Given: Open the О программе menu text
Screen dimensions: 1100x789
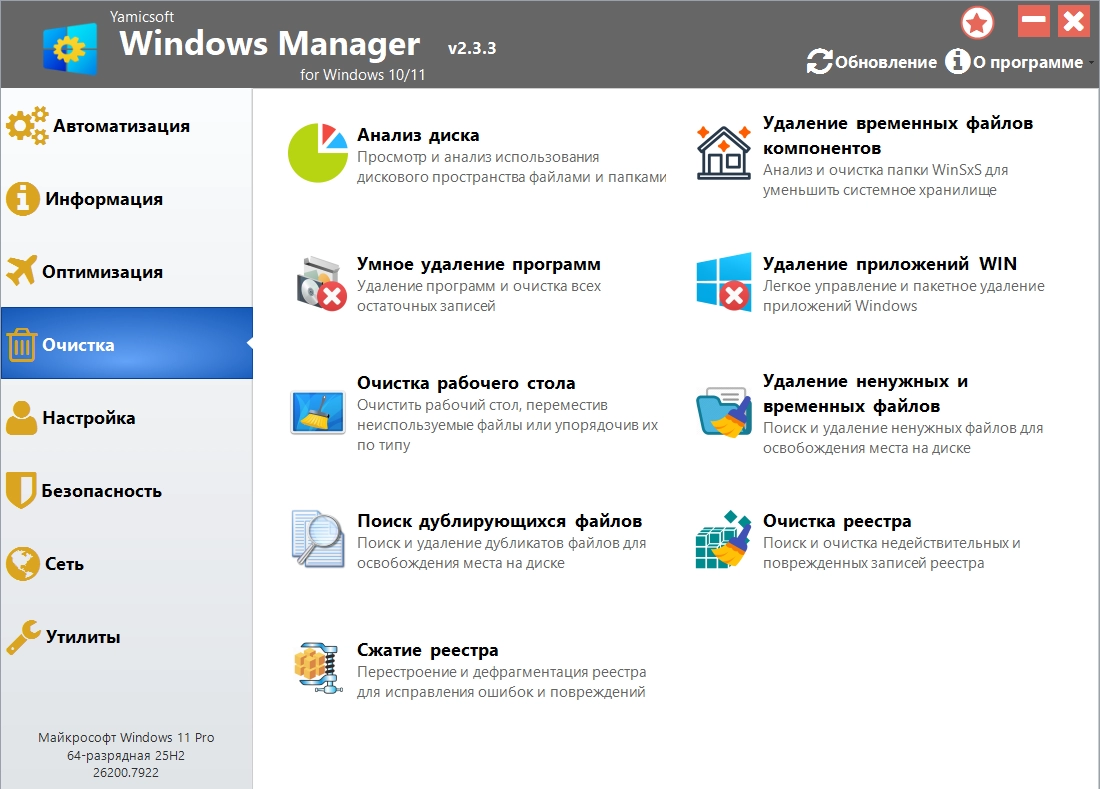Looking at the screenshot, I should click(1028, 62).
